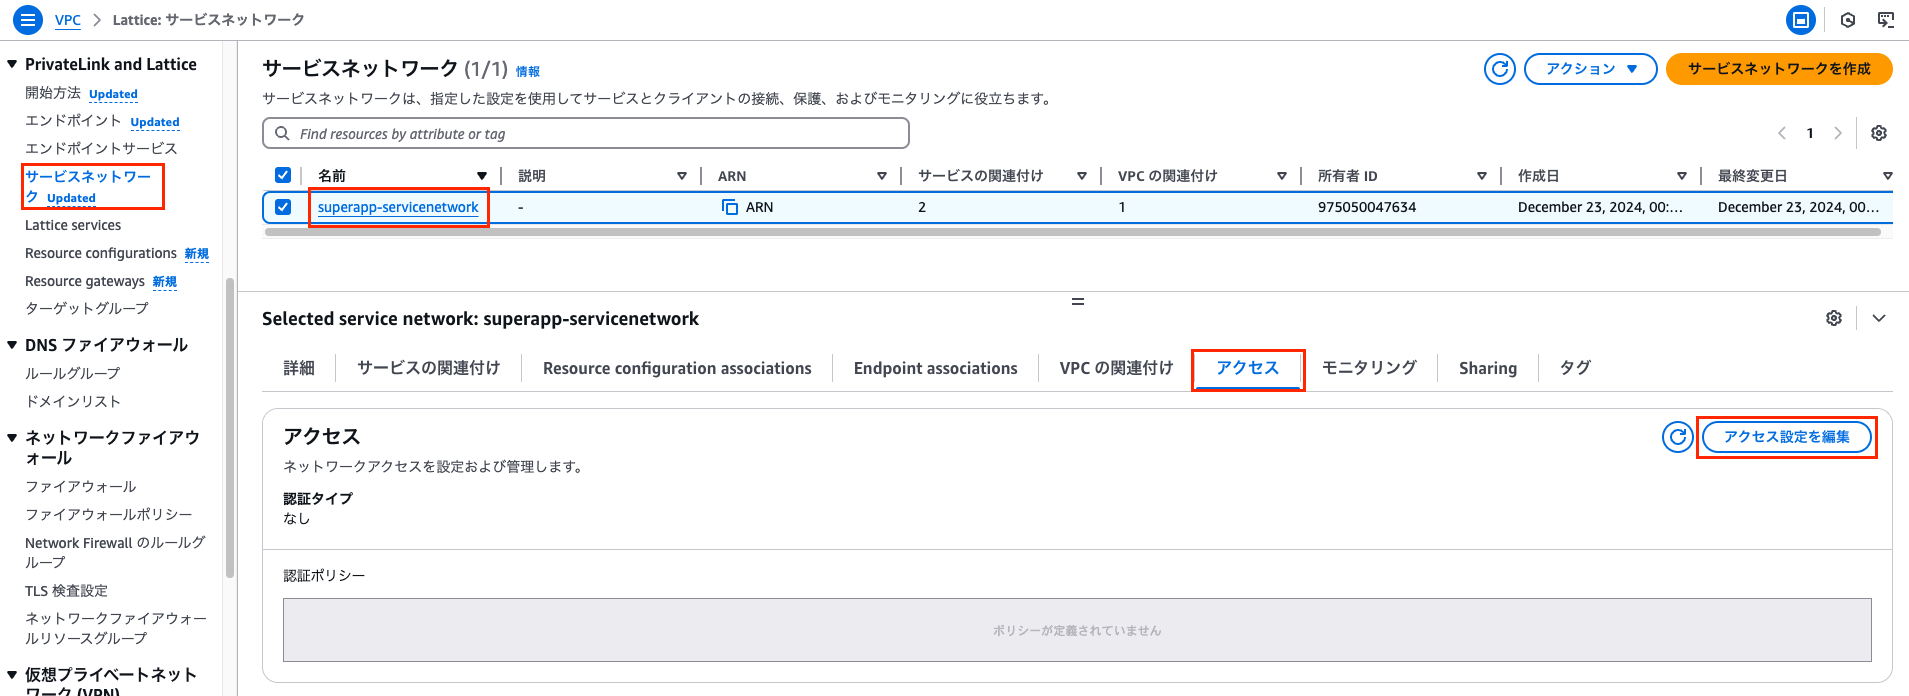Open Lattice services in sidebar
This screenshot has height=696, width=1909.
(73, 225)
